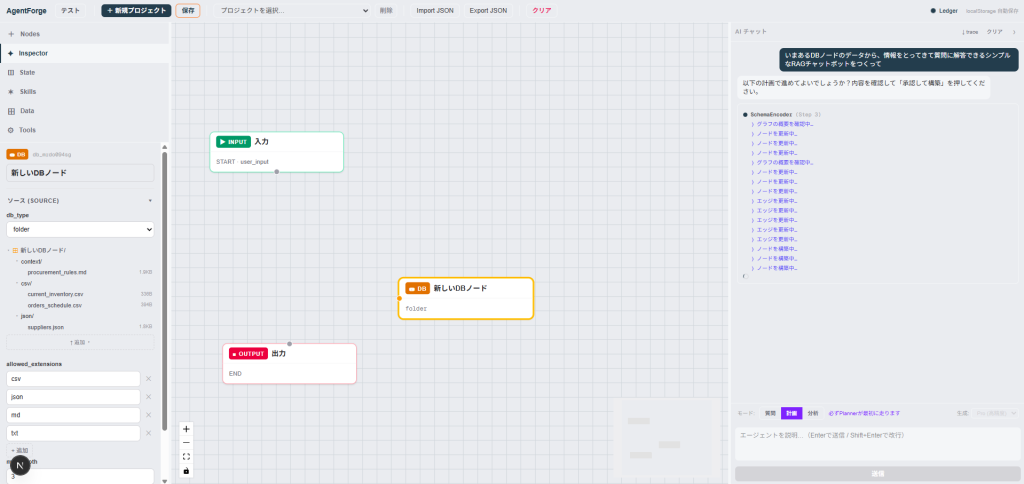Click the green INPUT badge icon
This screenshot has height=484, width=1024.
233,142
